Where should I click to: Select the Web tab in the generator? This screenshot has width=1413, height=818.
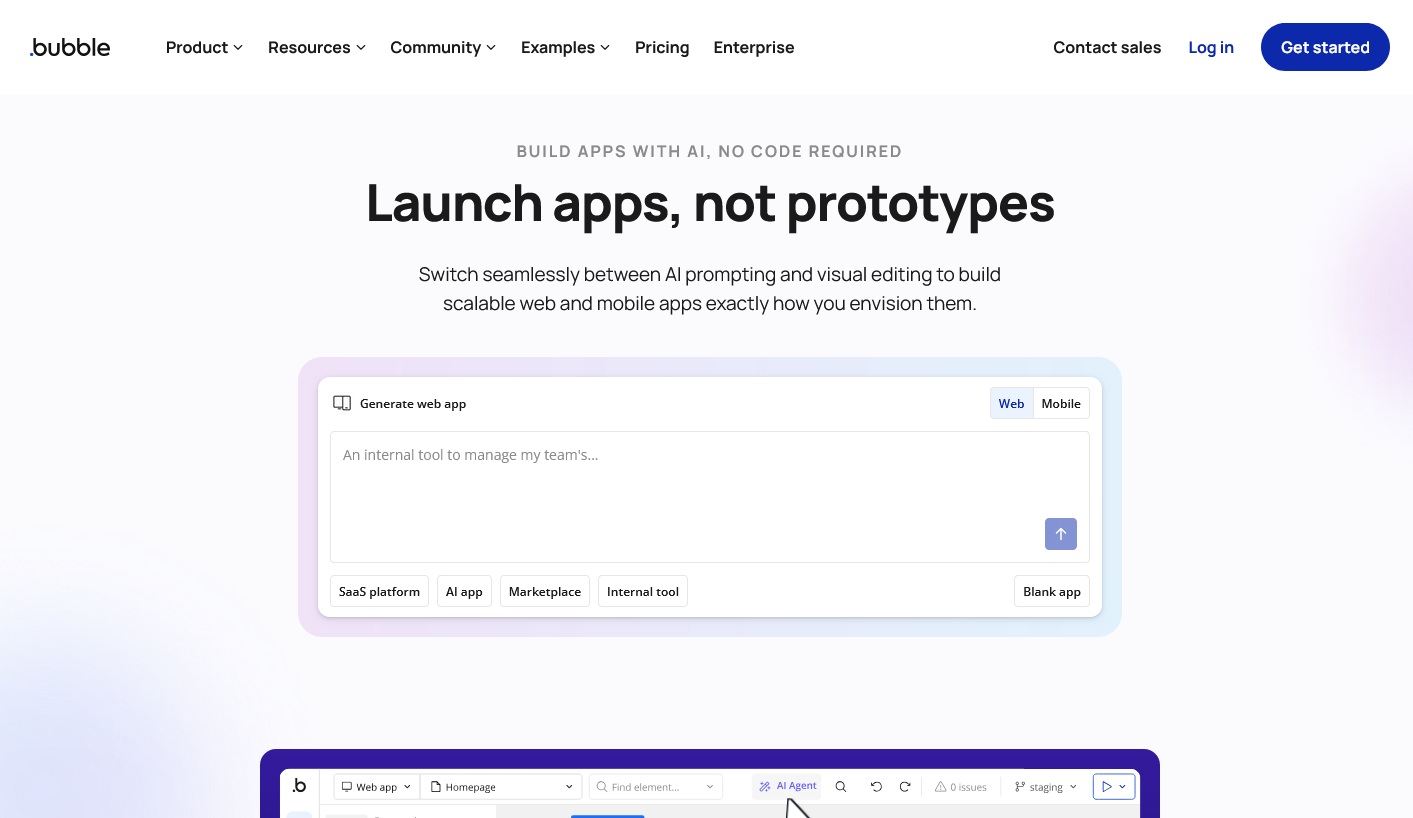(1011, 403)
